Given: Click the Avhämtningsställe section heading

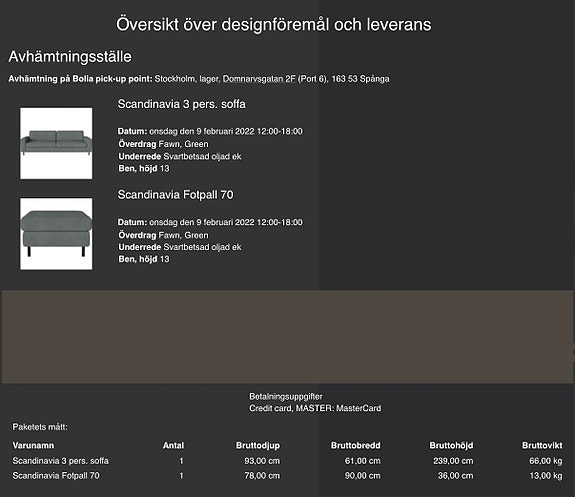Looking at the screenshot, I should 70,57.
